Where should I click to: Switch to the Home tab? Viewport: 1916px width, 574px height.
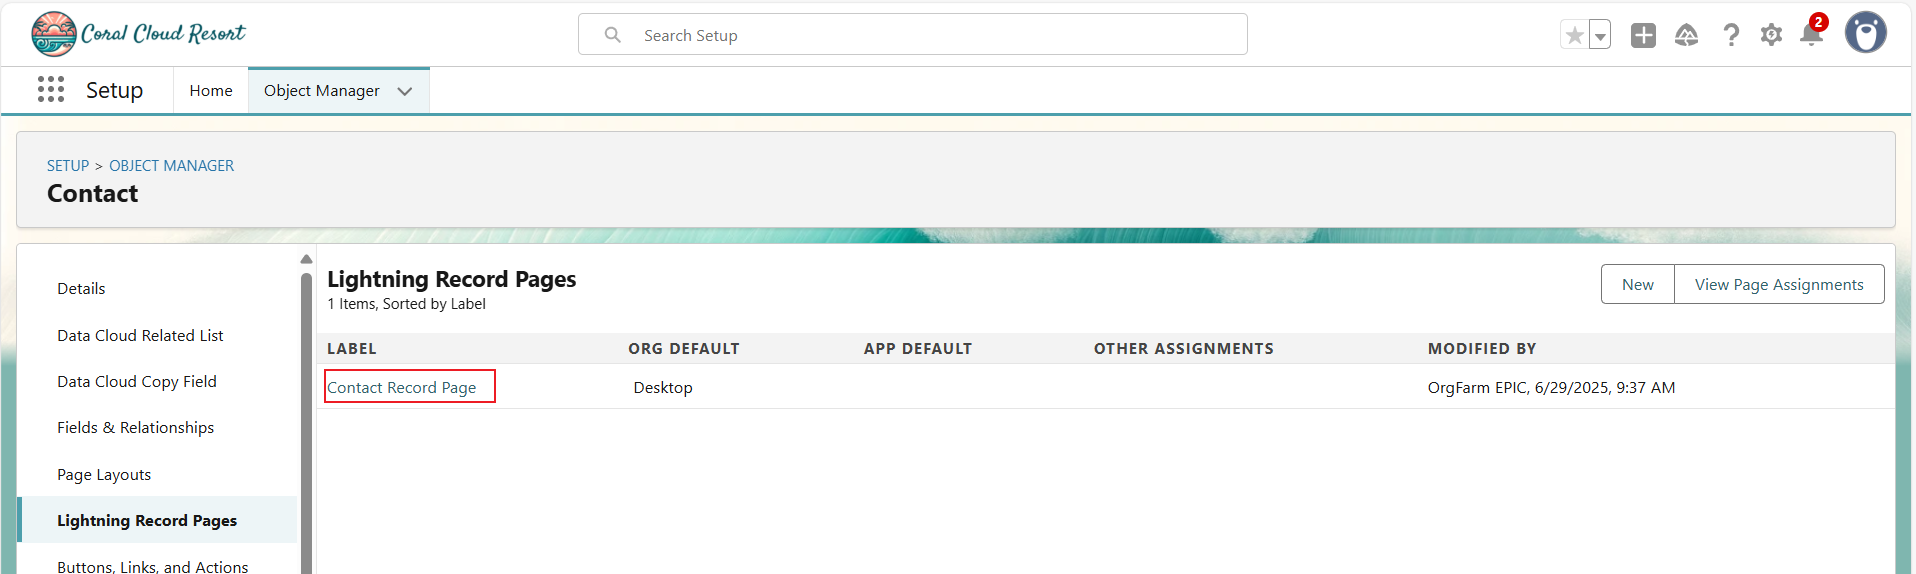(x=211, y=91)
